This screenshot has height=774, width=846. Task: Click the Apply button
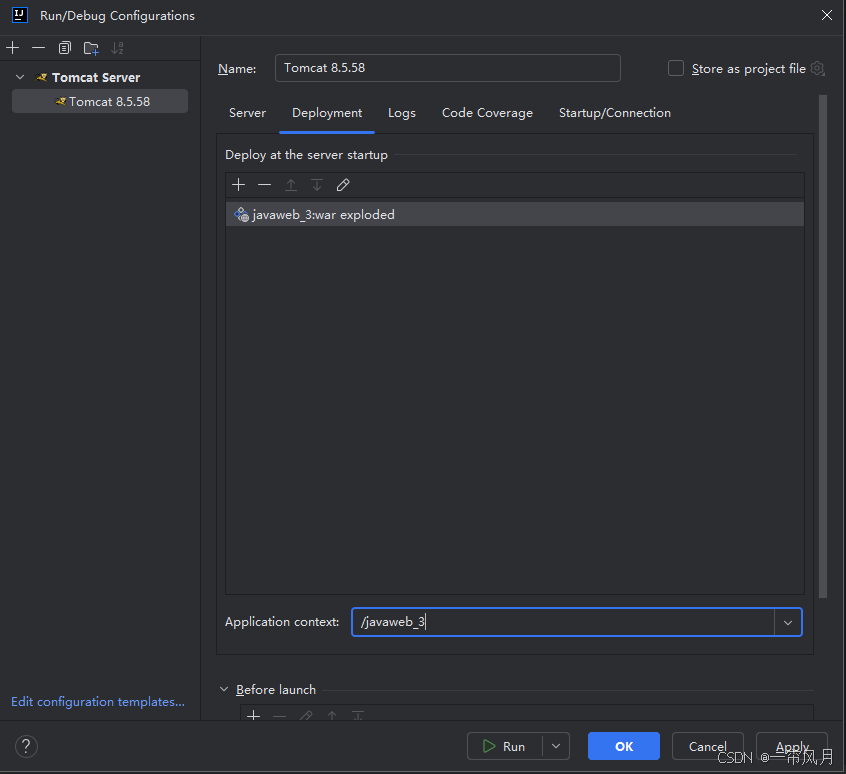pyautogui.click(x=792, y=746)
